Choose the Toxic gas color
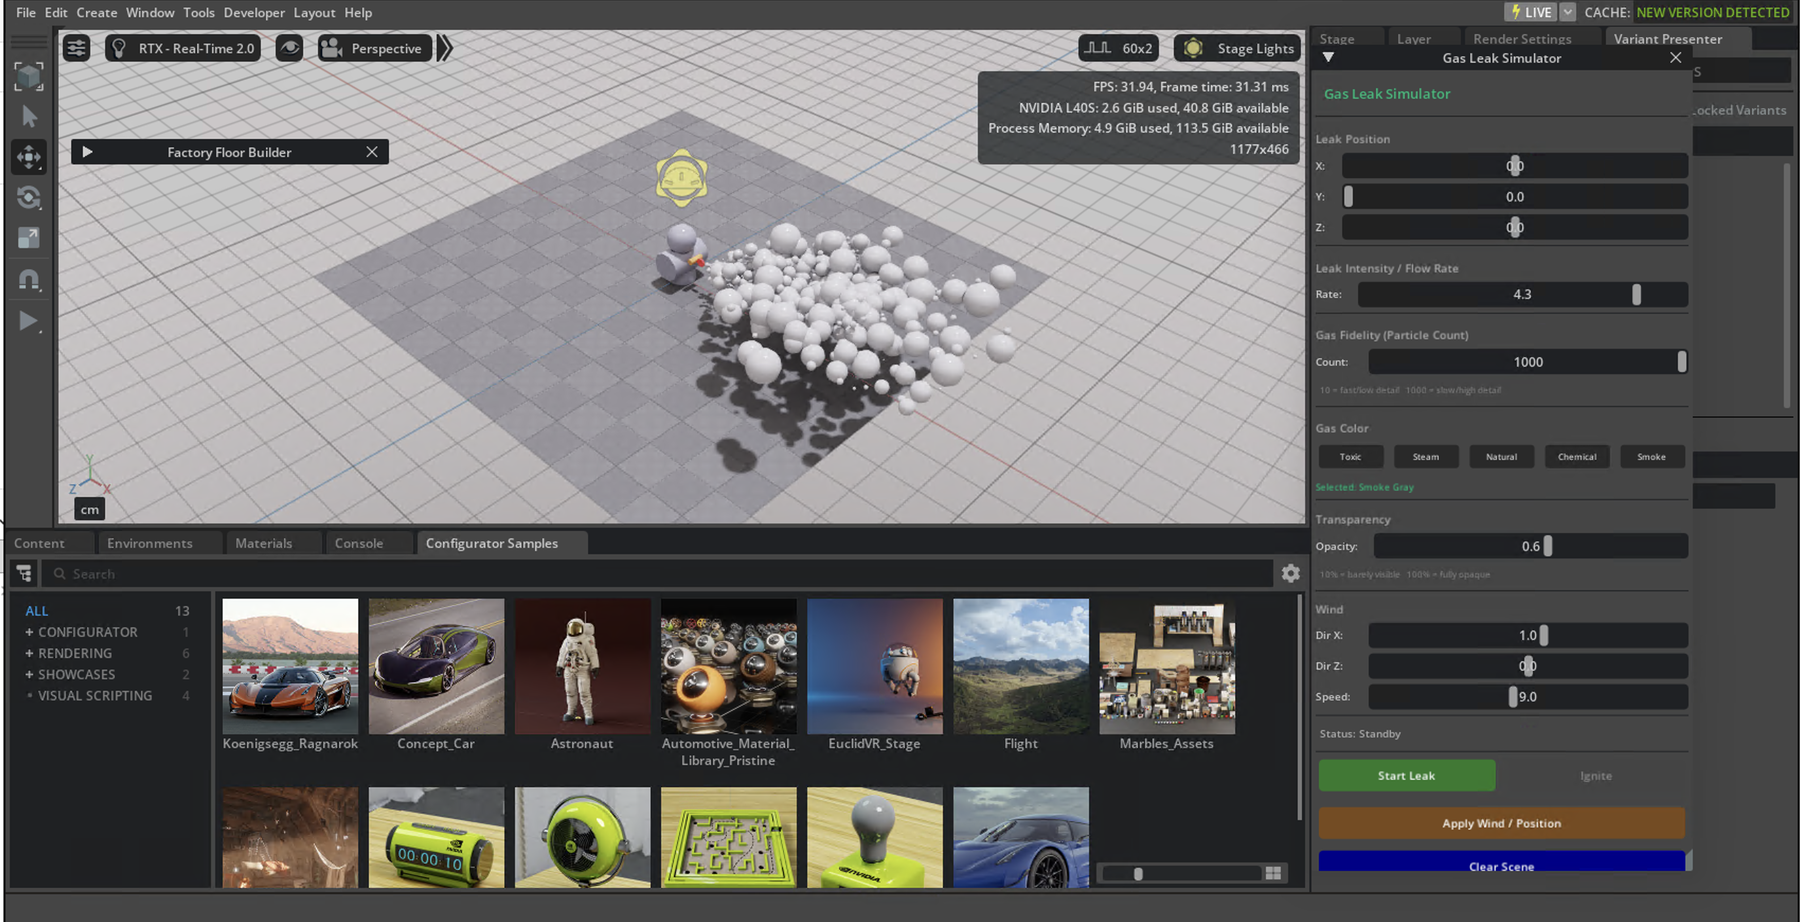1800x922 pixels. (1351, 457)
